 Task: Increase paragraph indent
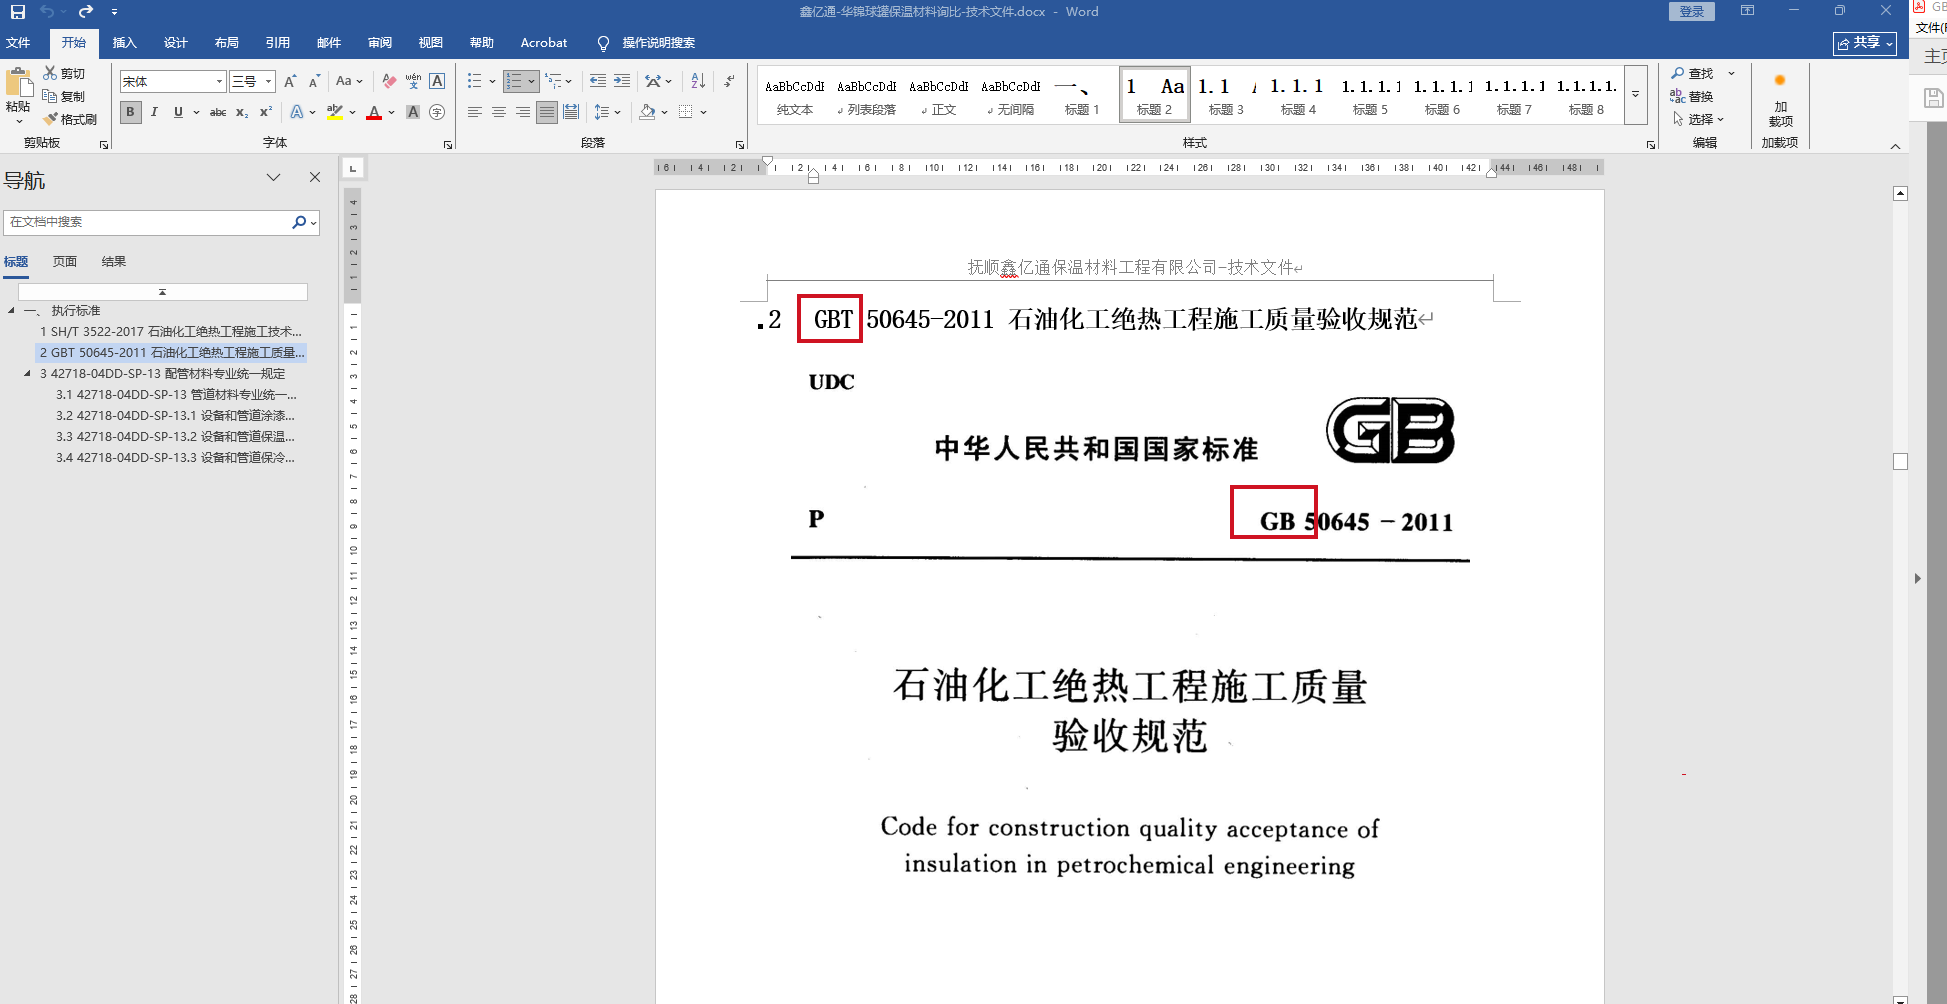(x=622, y=81)
